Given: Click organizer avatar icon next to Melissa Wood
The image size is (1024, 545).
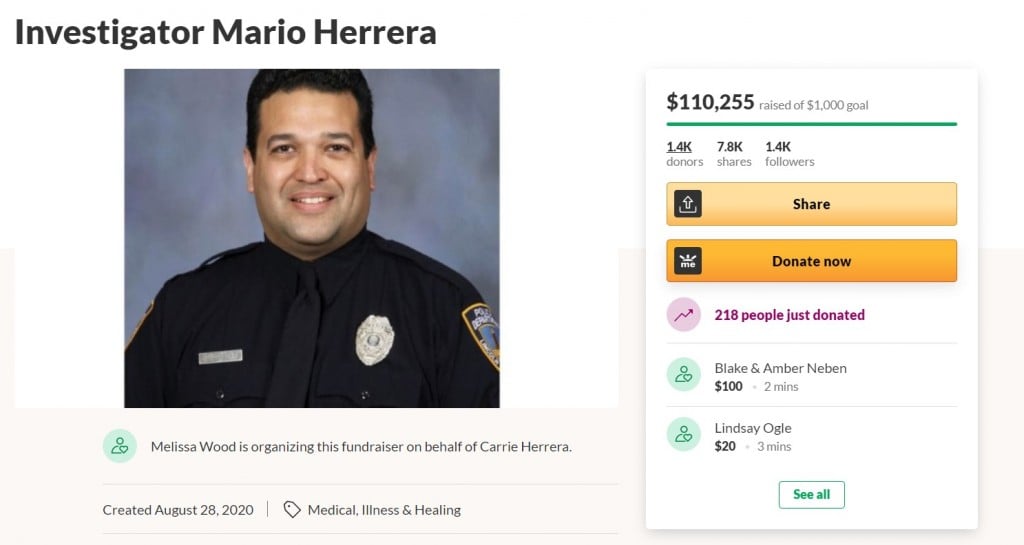Looking at the screenshot, I should coord(120,446).
